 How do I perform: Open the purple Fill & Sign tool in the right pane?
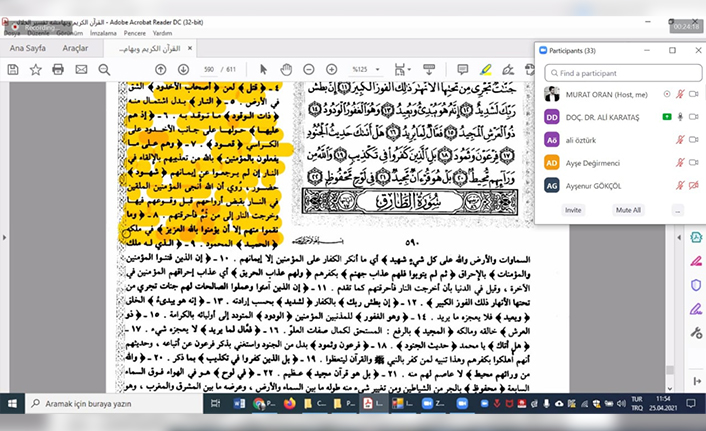click(x=696, y=309)
